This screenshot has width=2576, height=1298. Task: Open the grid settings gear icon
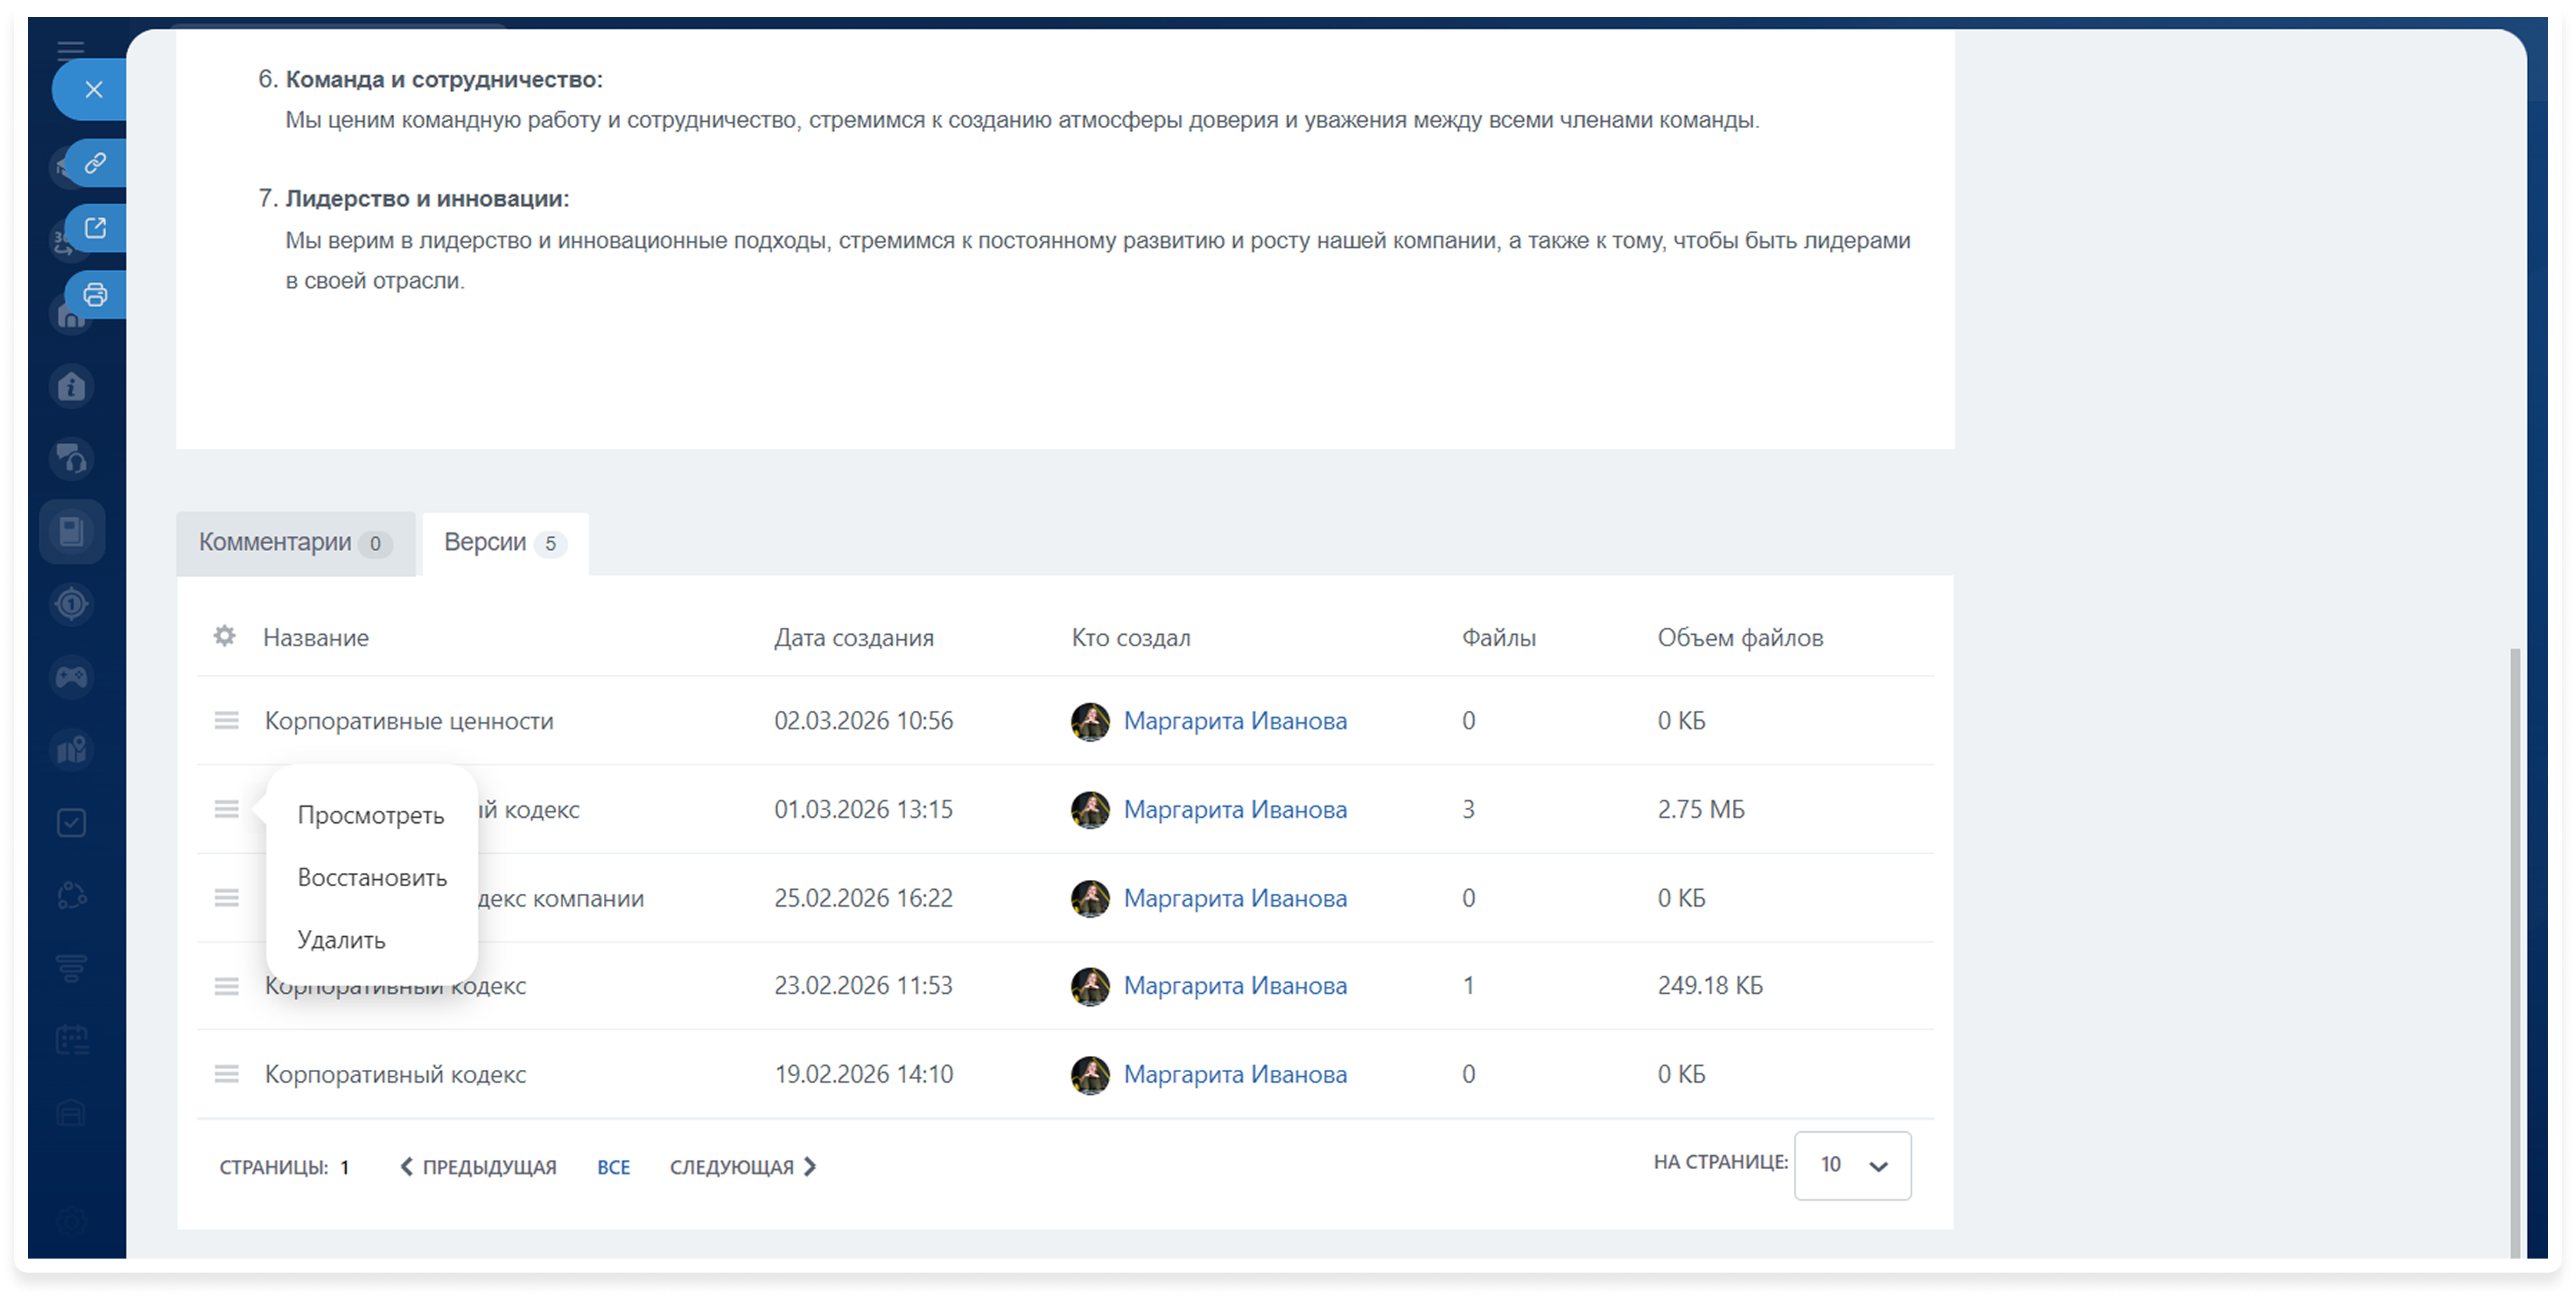pos(225,636)
